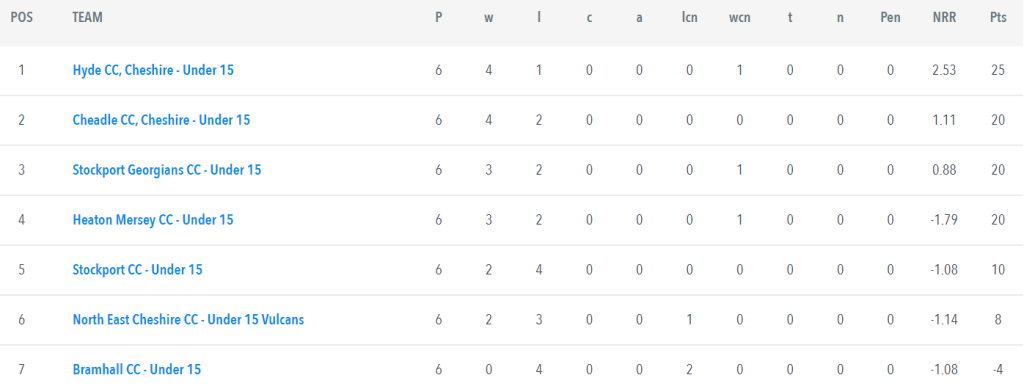Click the TEAM column header
Image resolution: width=1024 pixels, height=386 pixels.
coord(88,18)
